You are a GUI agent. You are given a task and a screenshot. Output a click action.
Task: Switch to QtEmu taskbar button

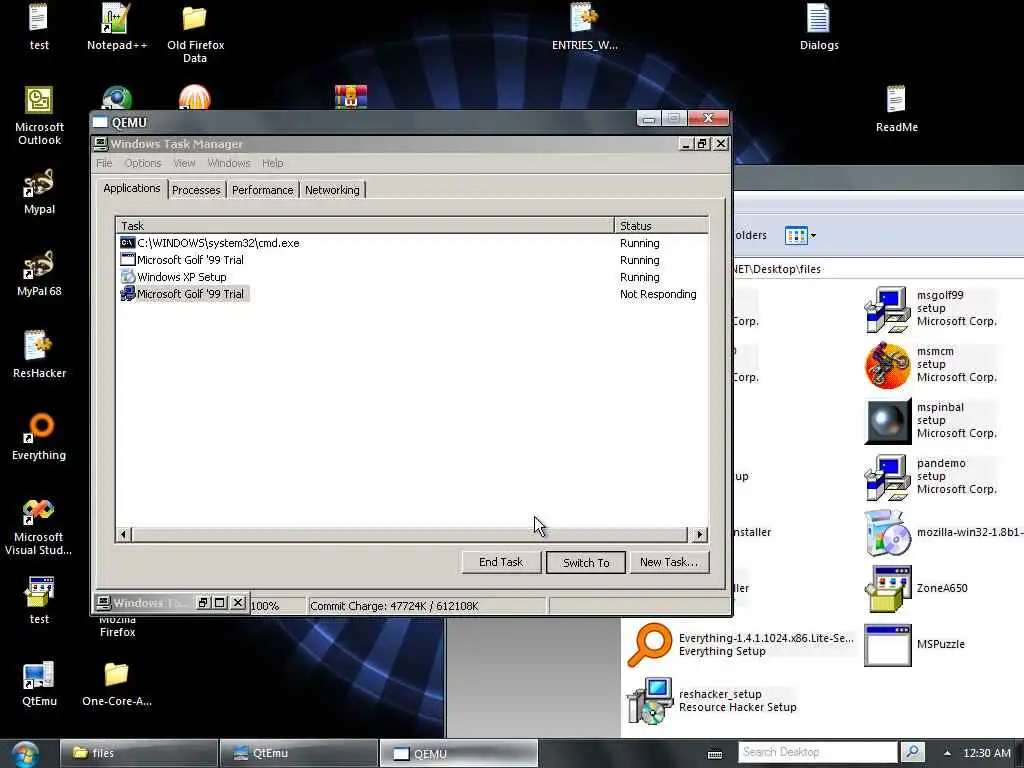tap(298, 753)
